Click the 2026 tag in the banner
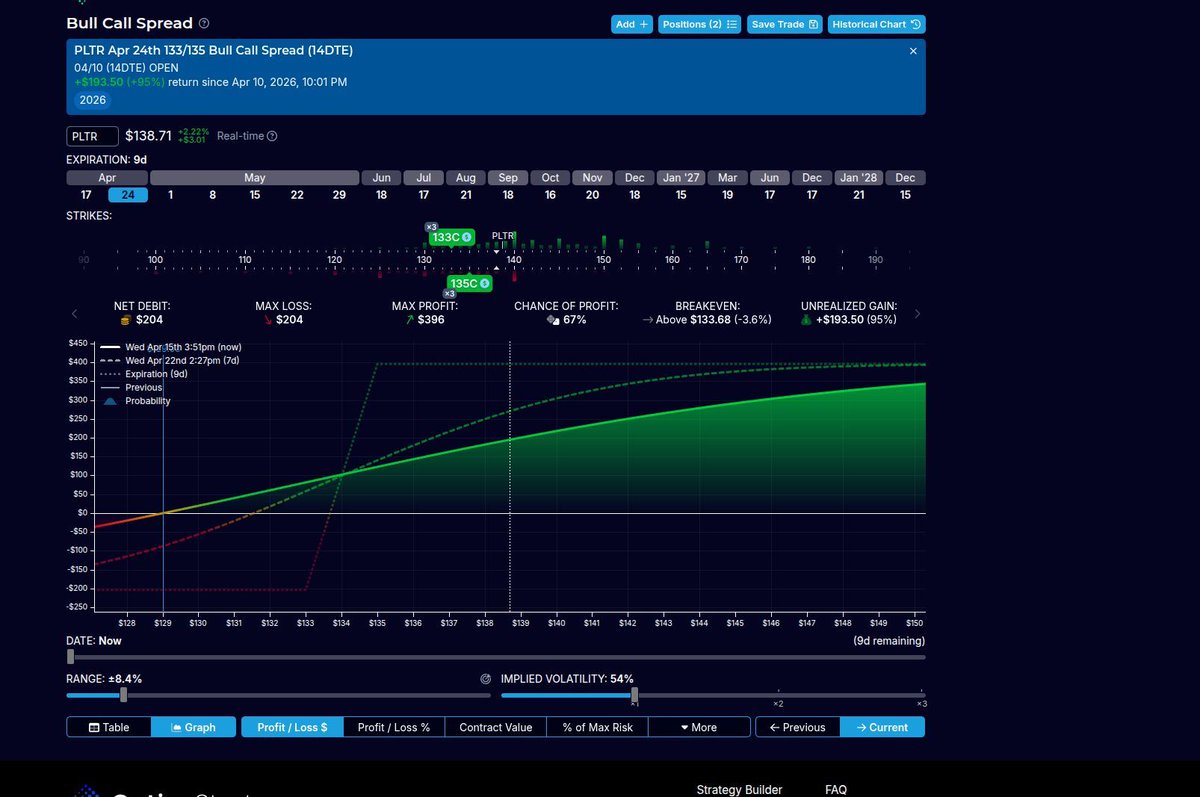This screenshot has height=797, width=1200. pyautogui.click(x=92, y=100)
